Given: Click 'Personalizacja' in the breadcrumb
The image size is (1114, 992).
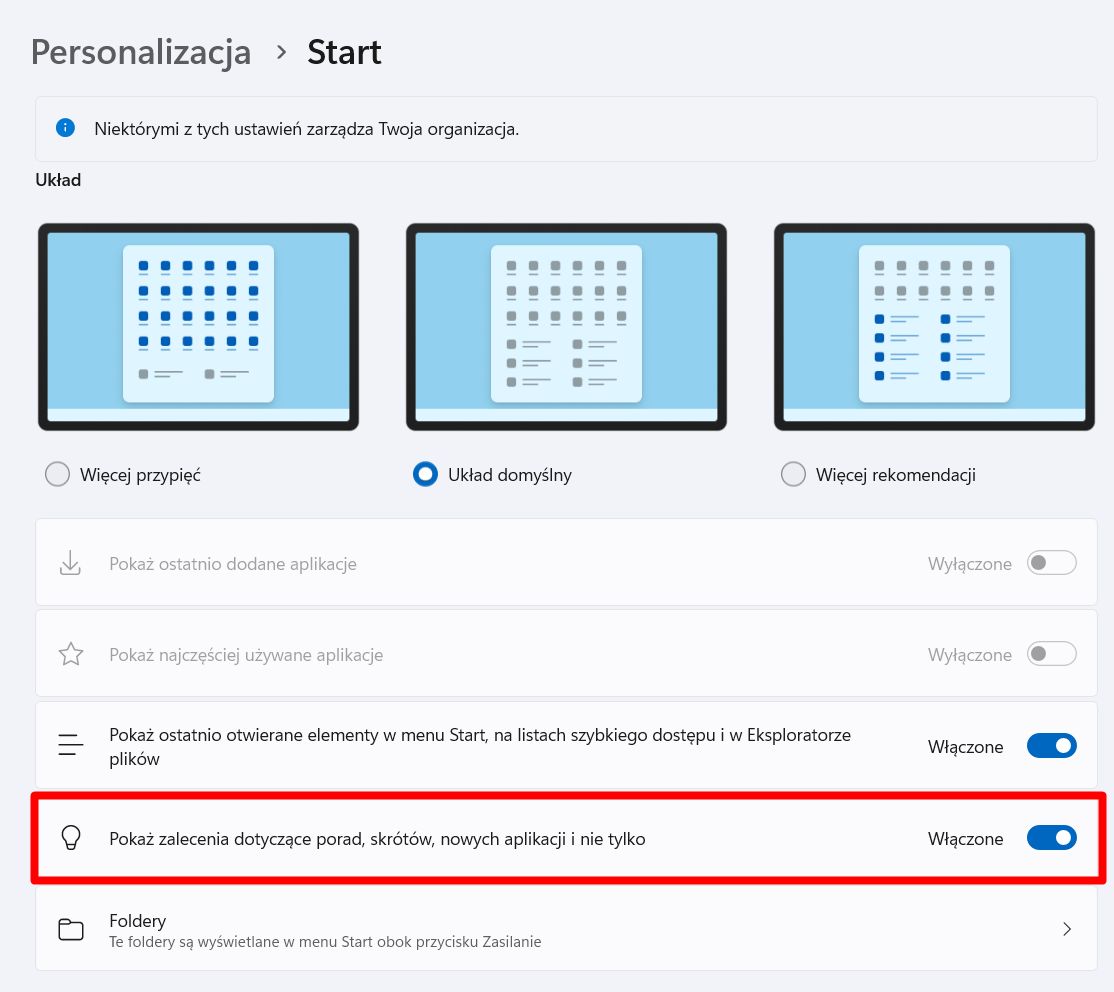Looking at the screenshot, I should click(140, 52).
